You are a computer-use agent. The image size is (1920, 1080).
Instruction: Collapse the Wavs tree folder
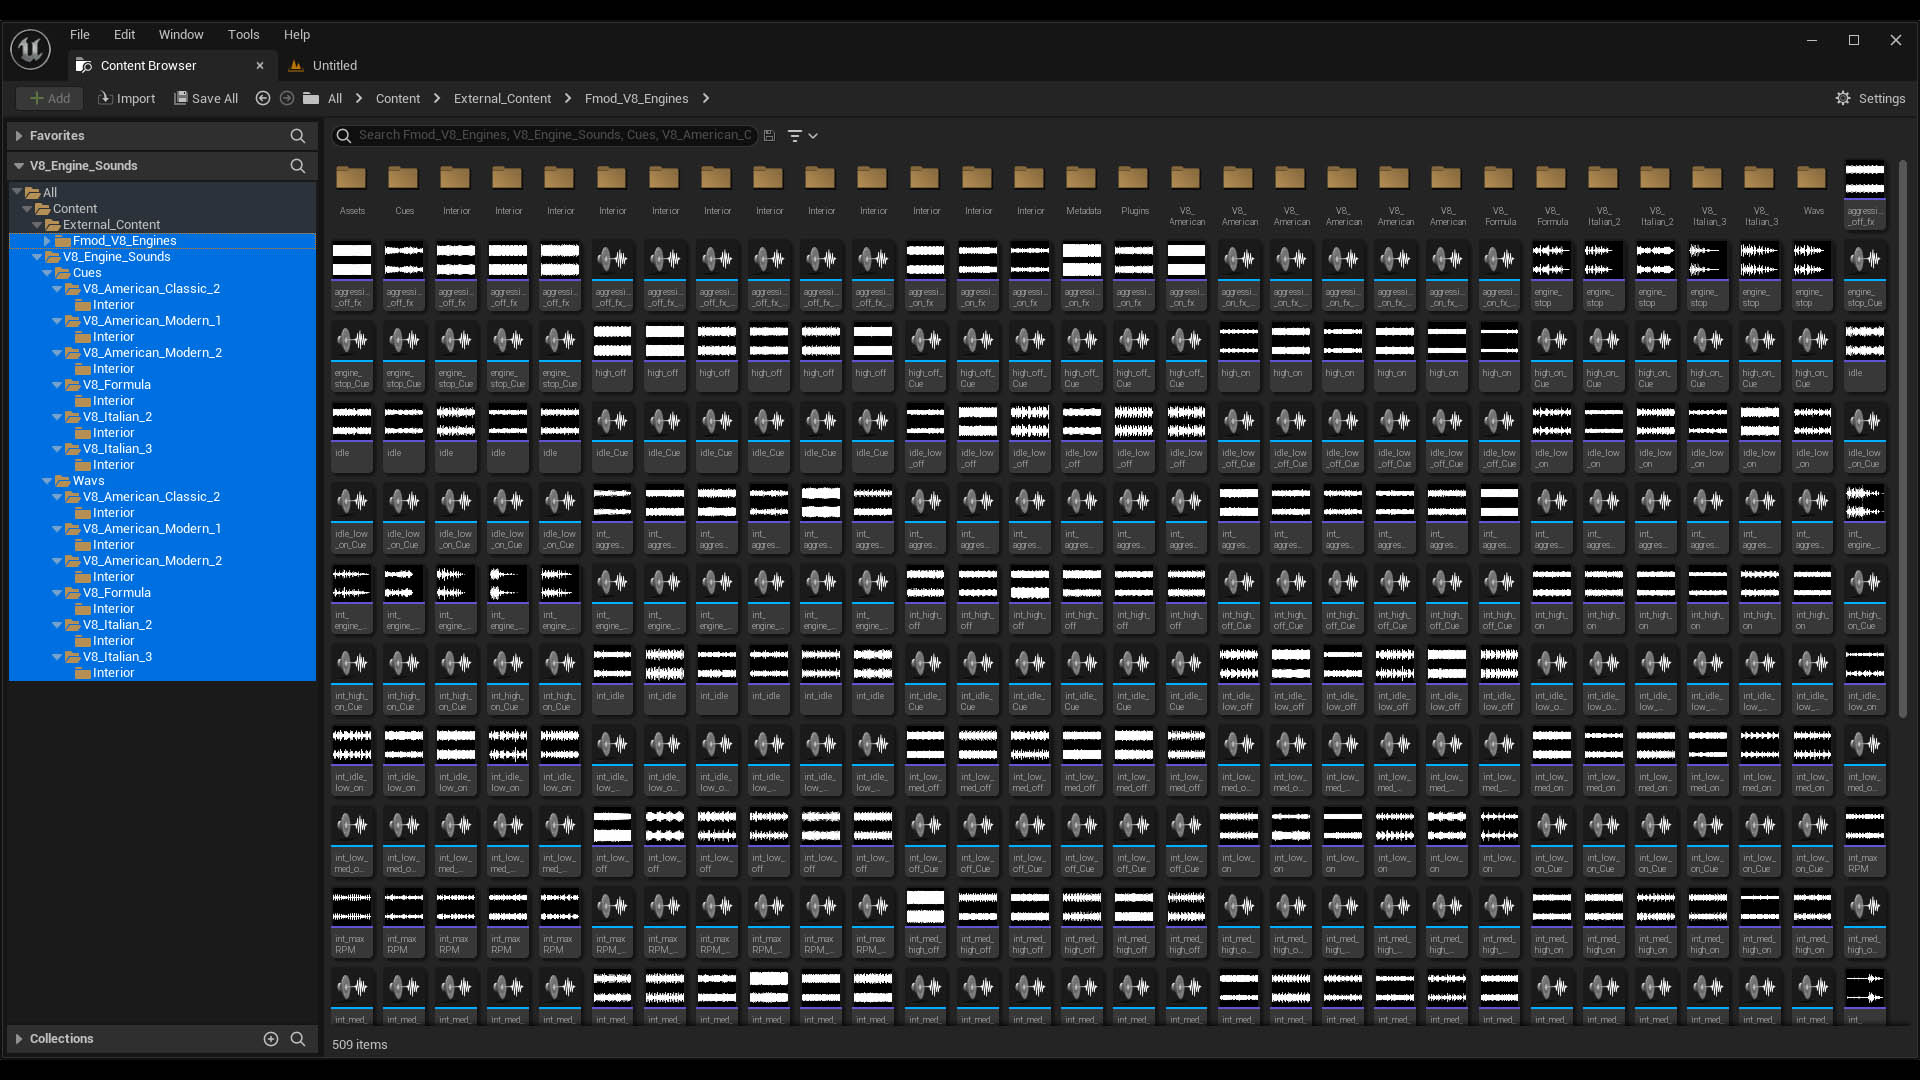[x=47, y=481]
